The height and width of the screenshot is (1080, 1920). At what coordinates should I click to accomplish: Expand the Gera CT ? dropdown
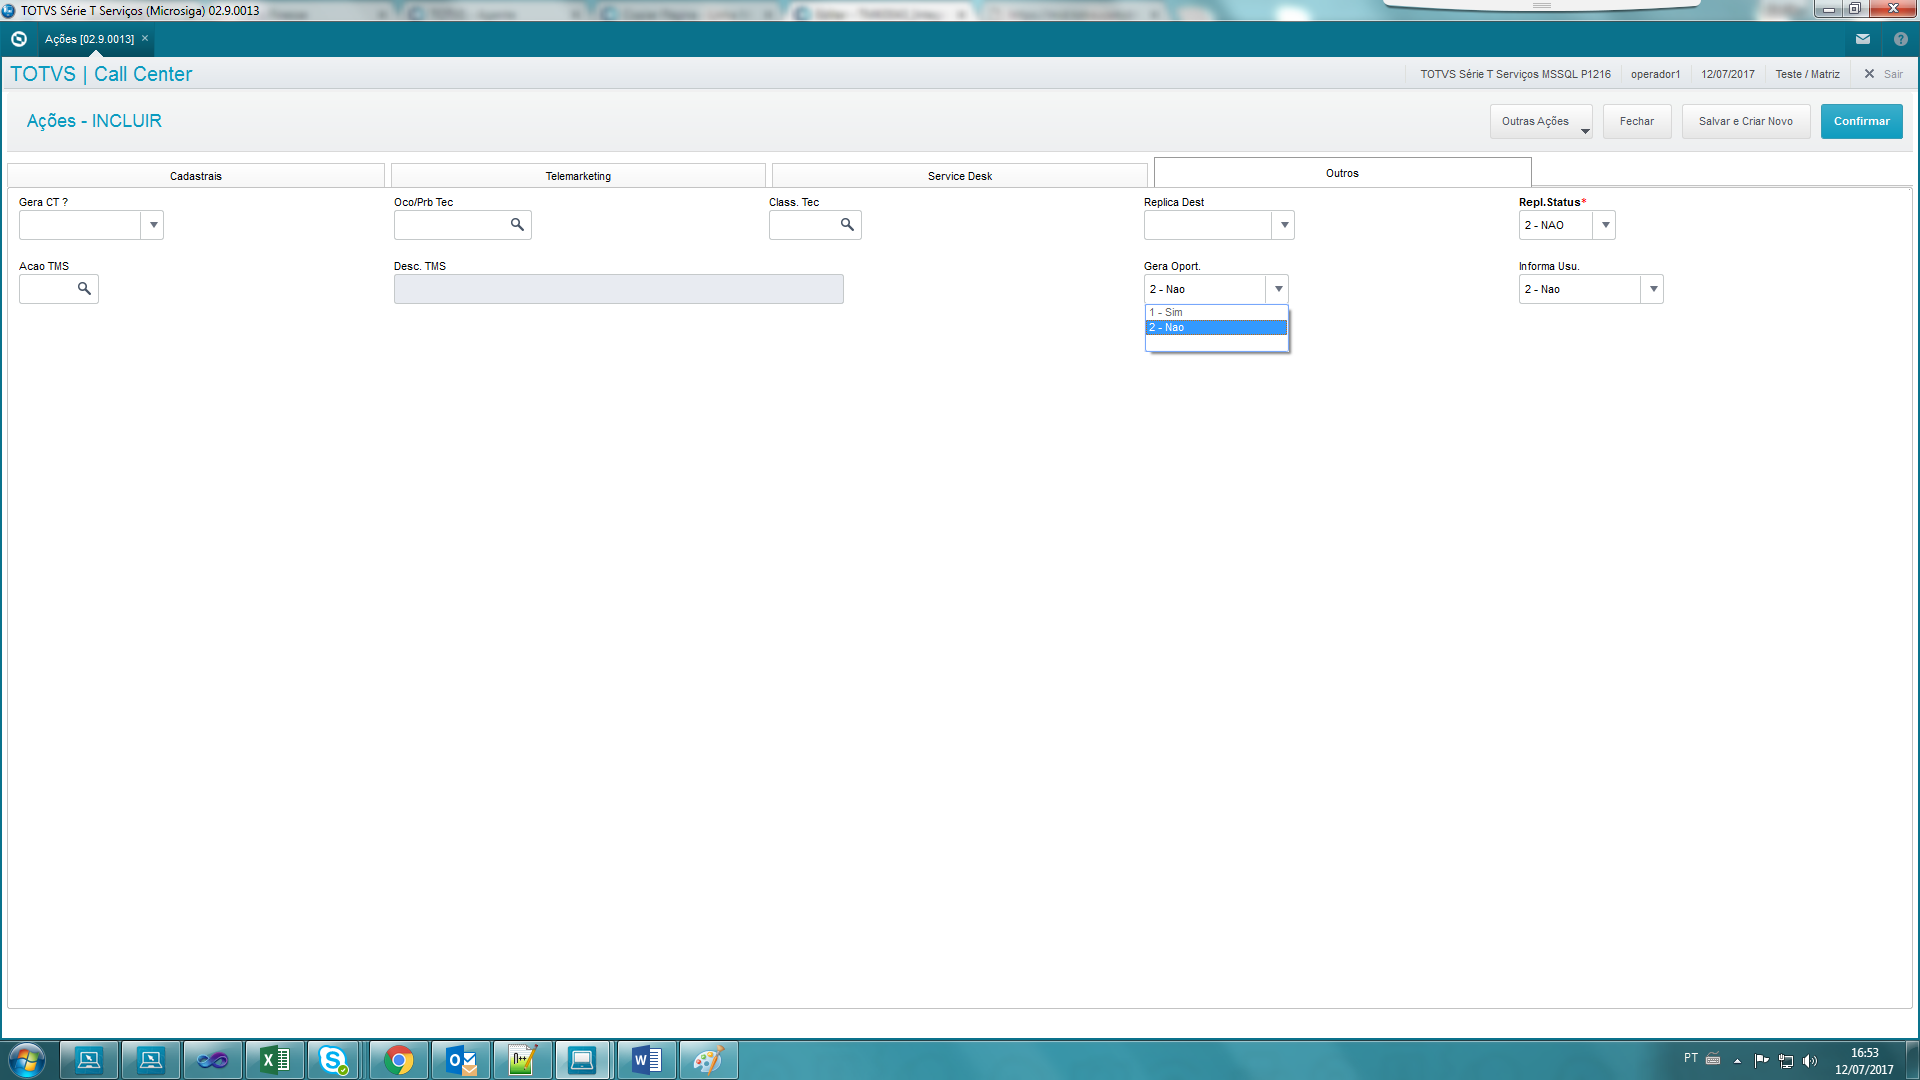click(x=153, y=225)
